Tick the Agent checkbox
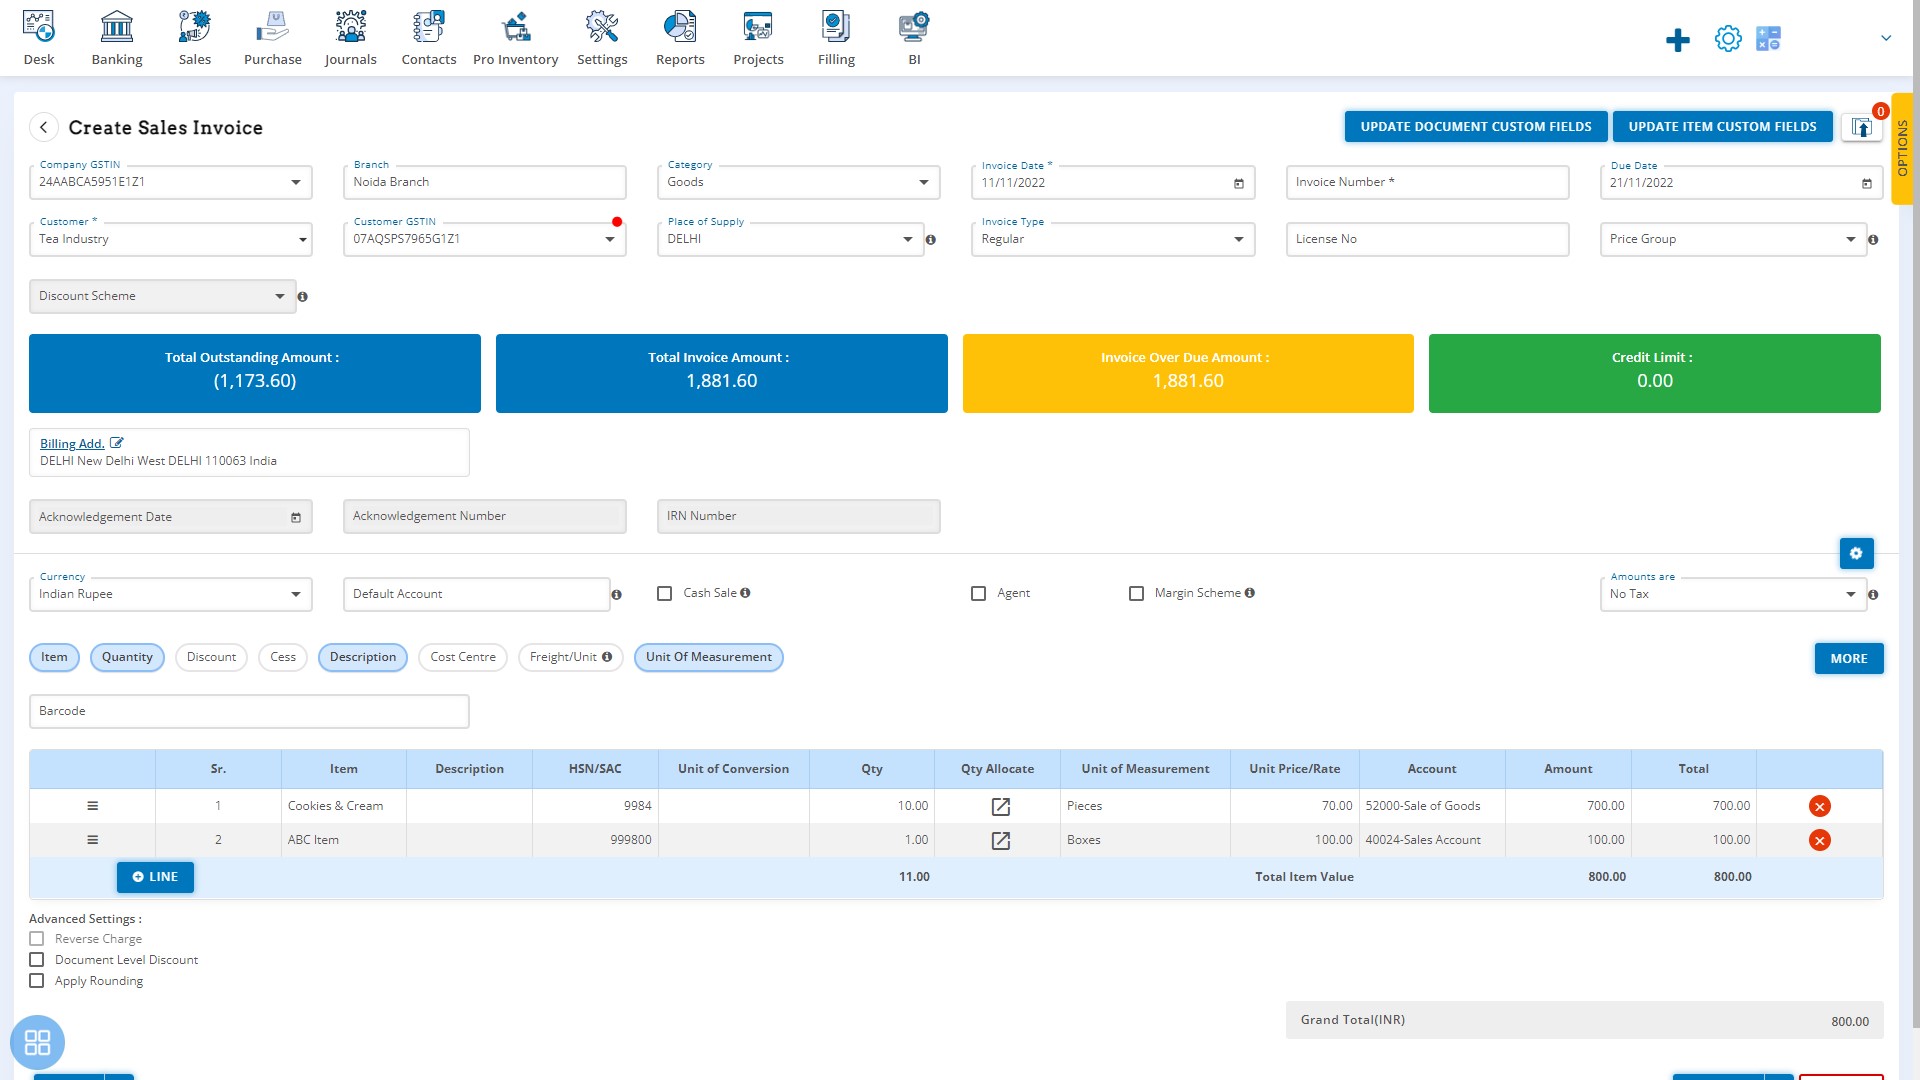Viewport: 1920px width, 1080px height. (978, 594)
